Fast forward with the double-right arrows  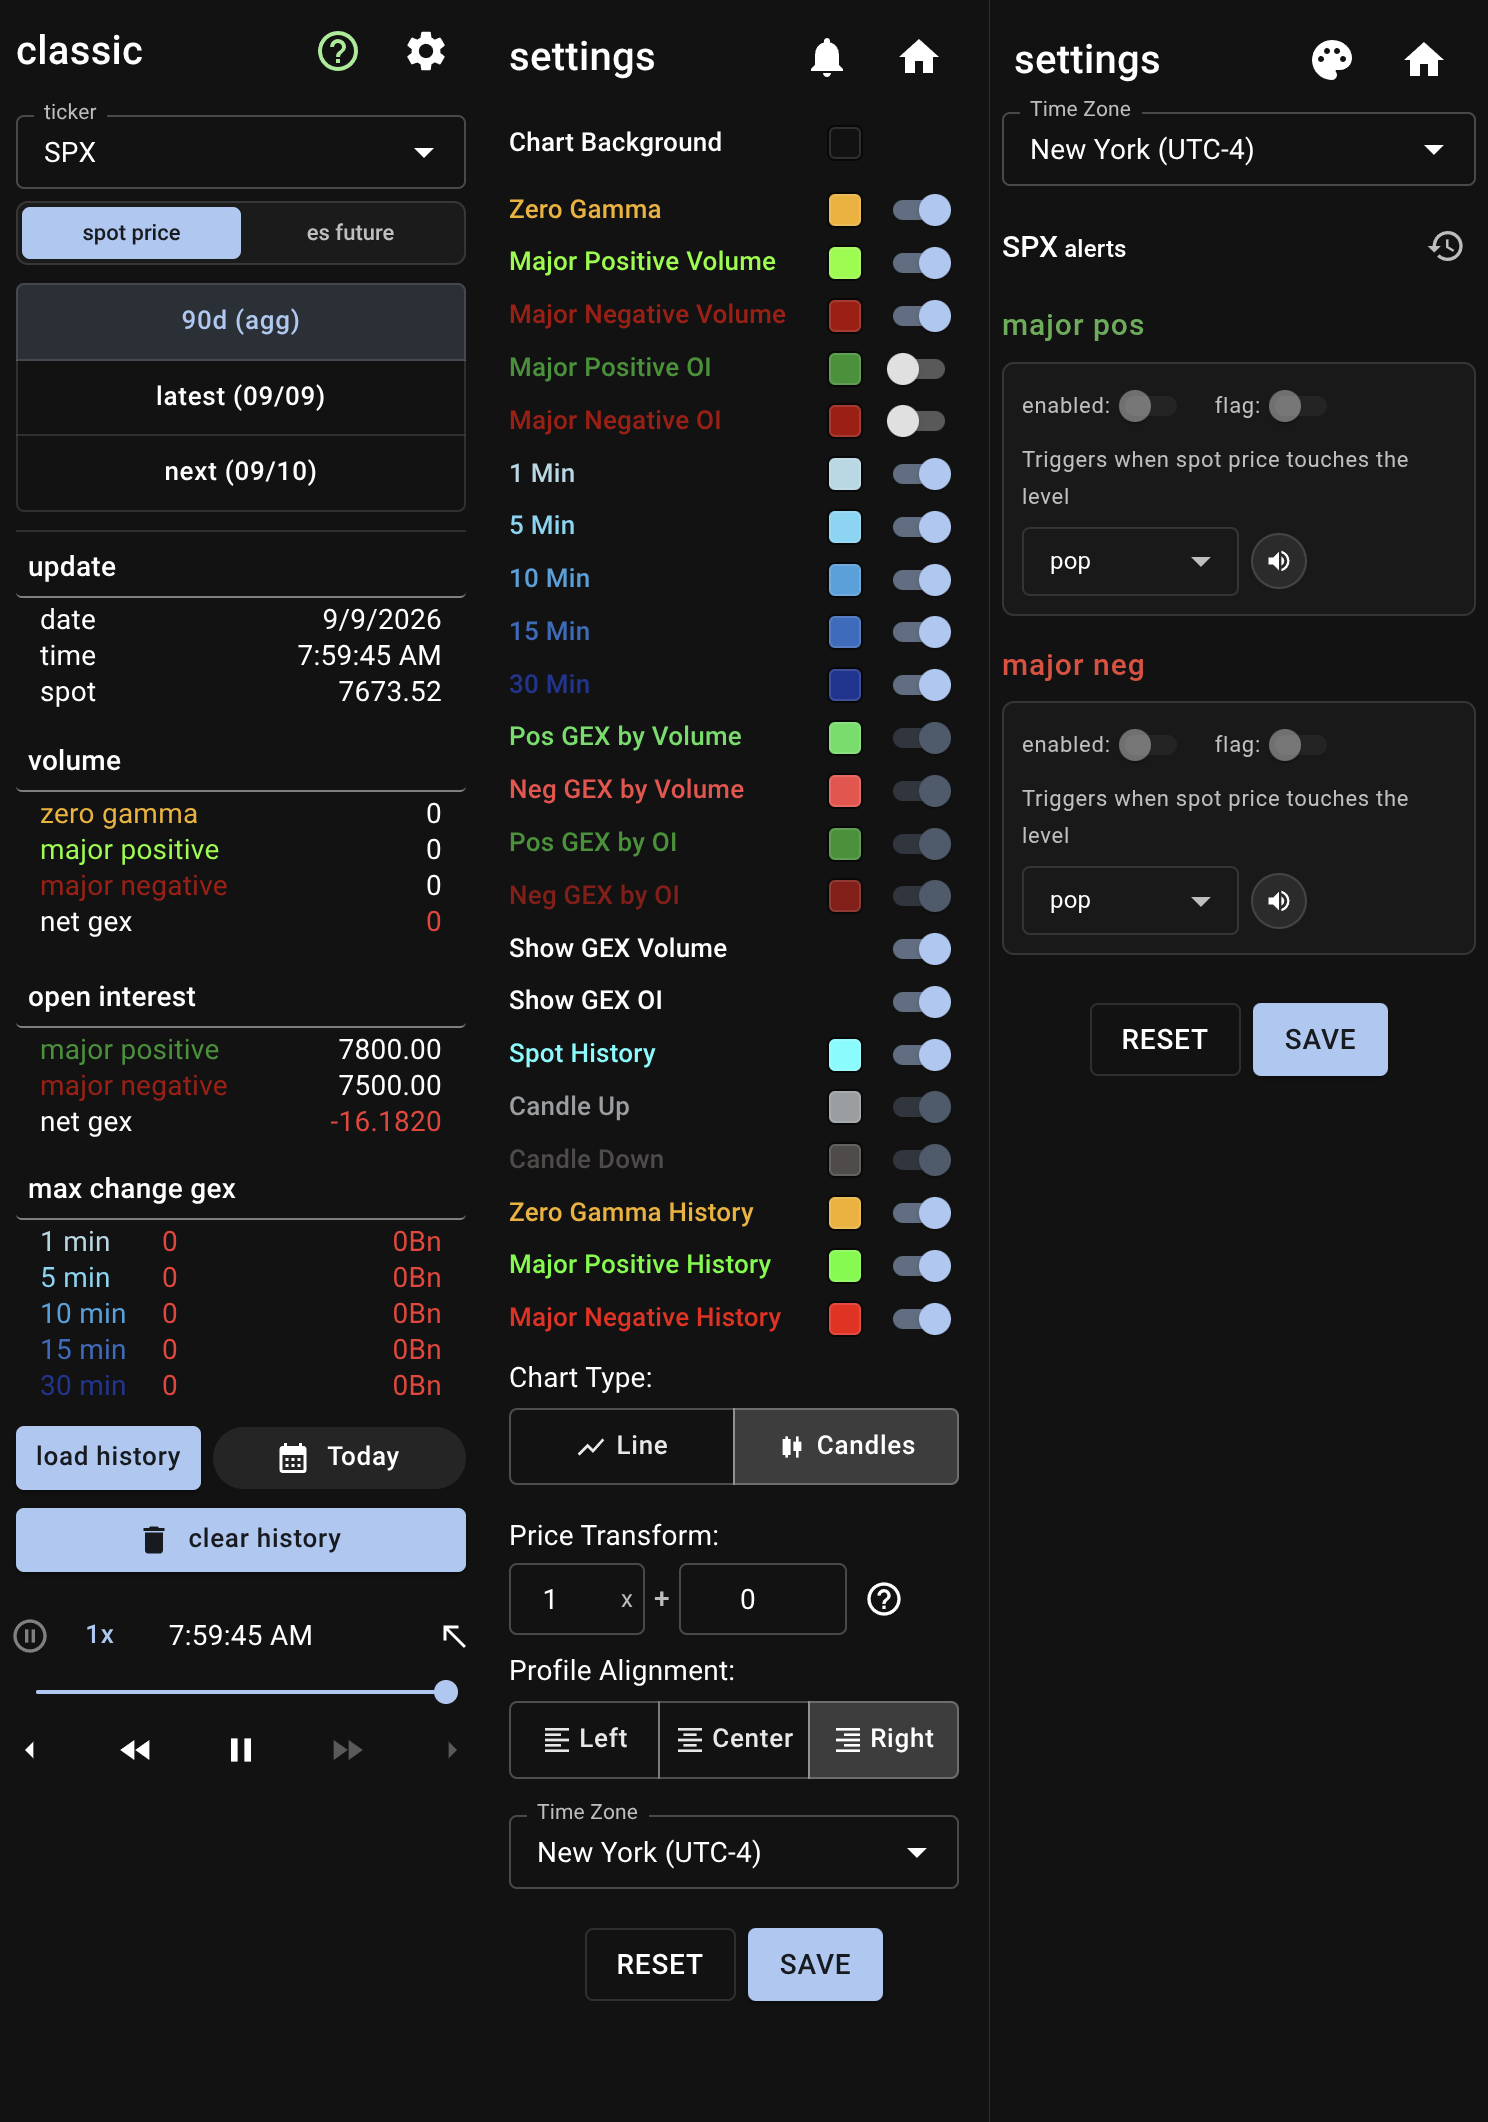tap(347, 1750)
